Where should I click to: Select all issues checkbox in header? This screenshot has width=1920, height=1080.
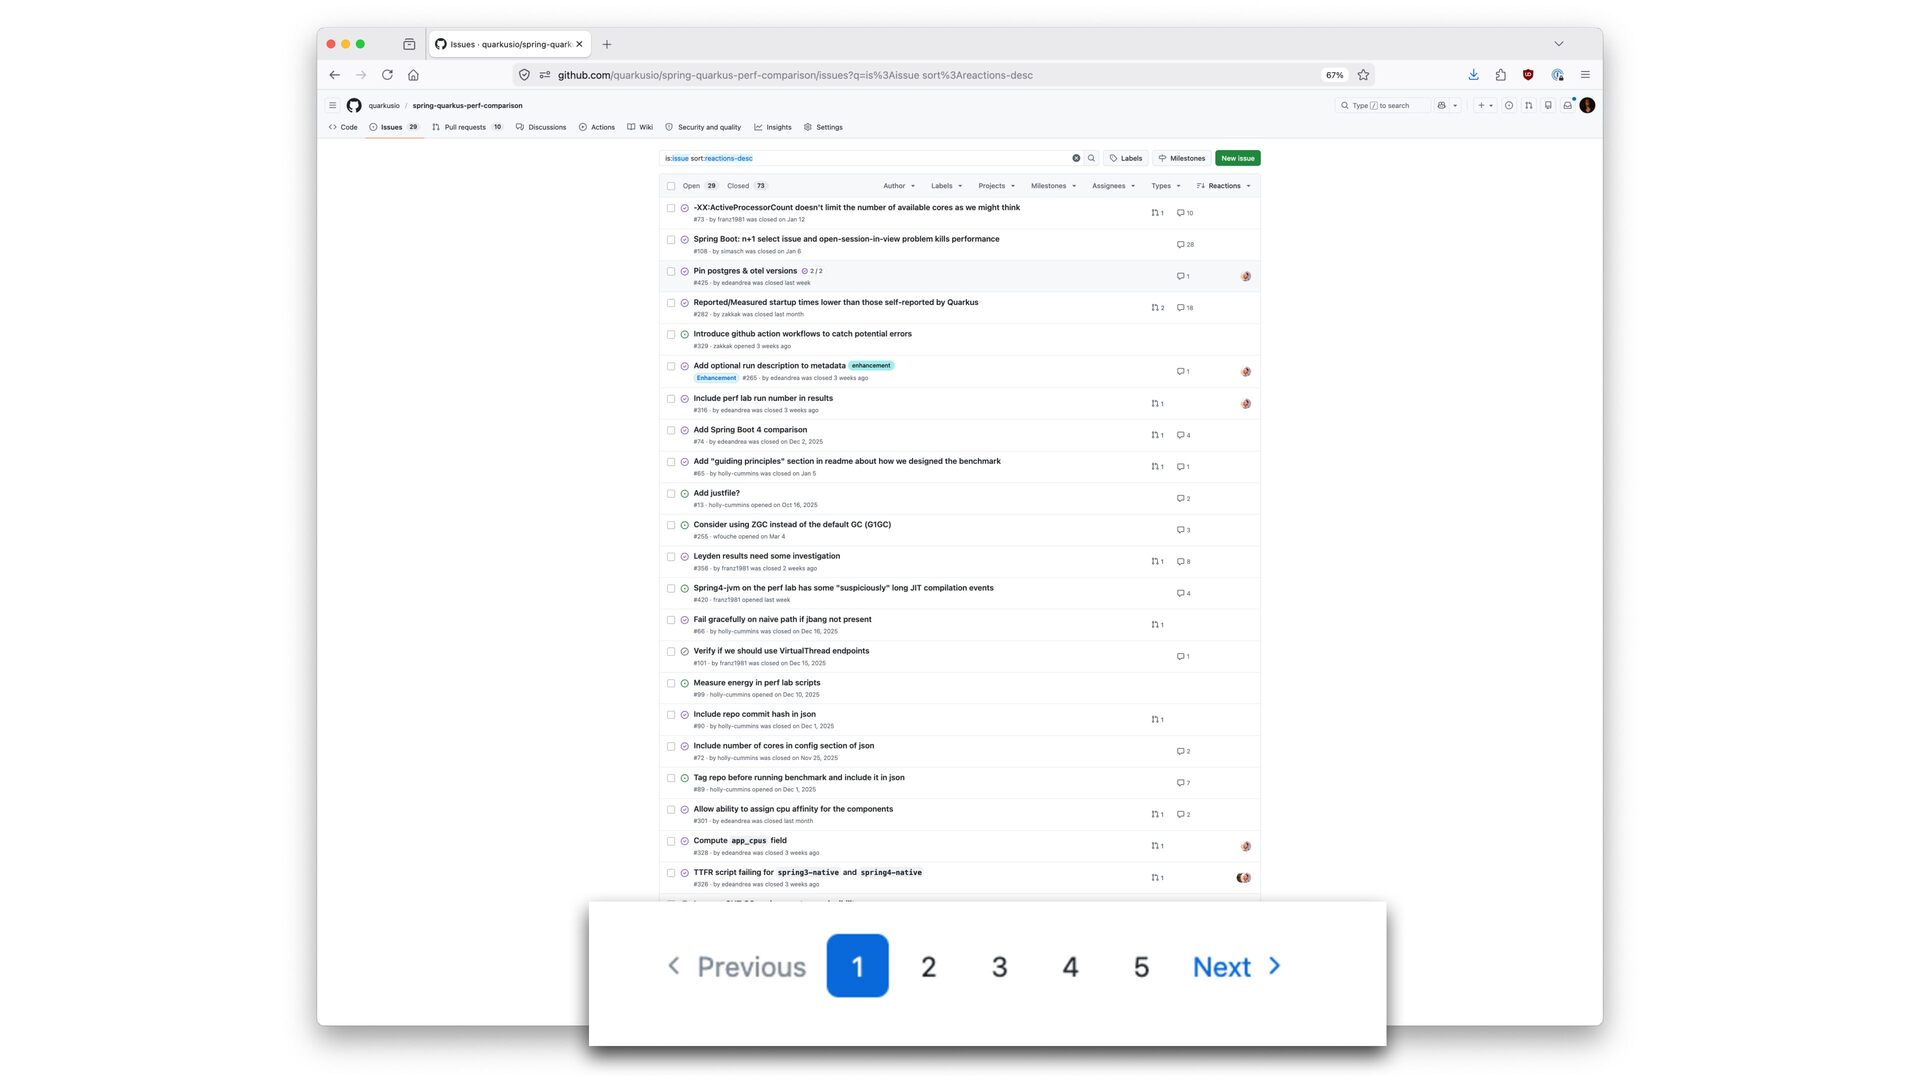pyautogui.click(x=671, y=186)
